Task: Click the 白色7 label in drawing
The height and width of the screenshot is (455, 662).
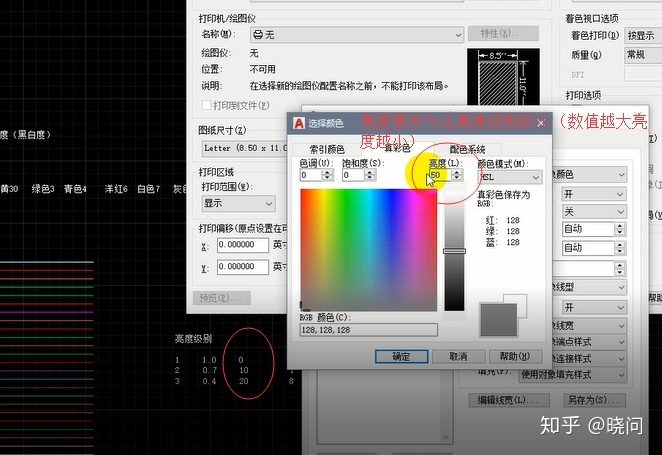Action: (148, 189)
